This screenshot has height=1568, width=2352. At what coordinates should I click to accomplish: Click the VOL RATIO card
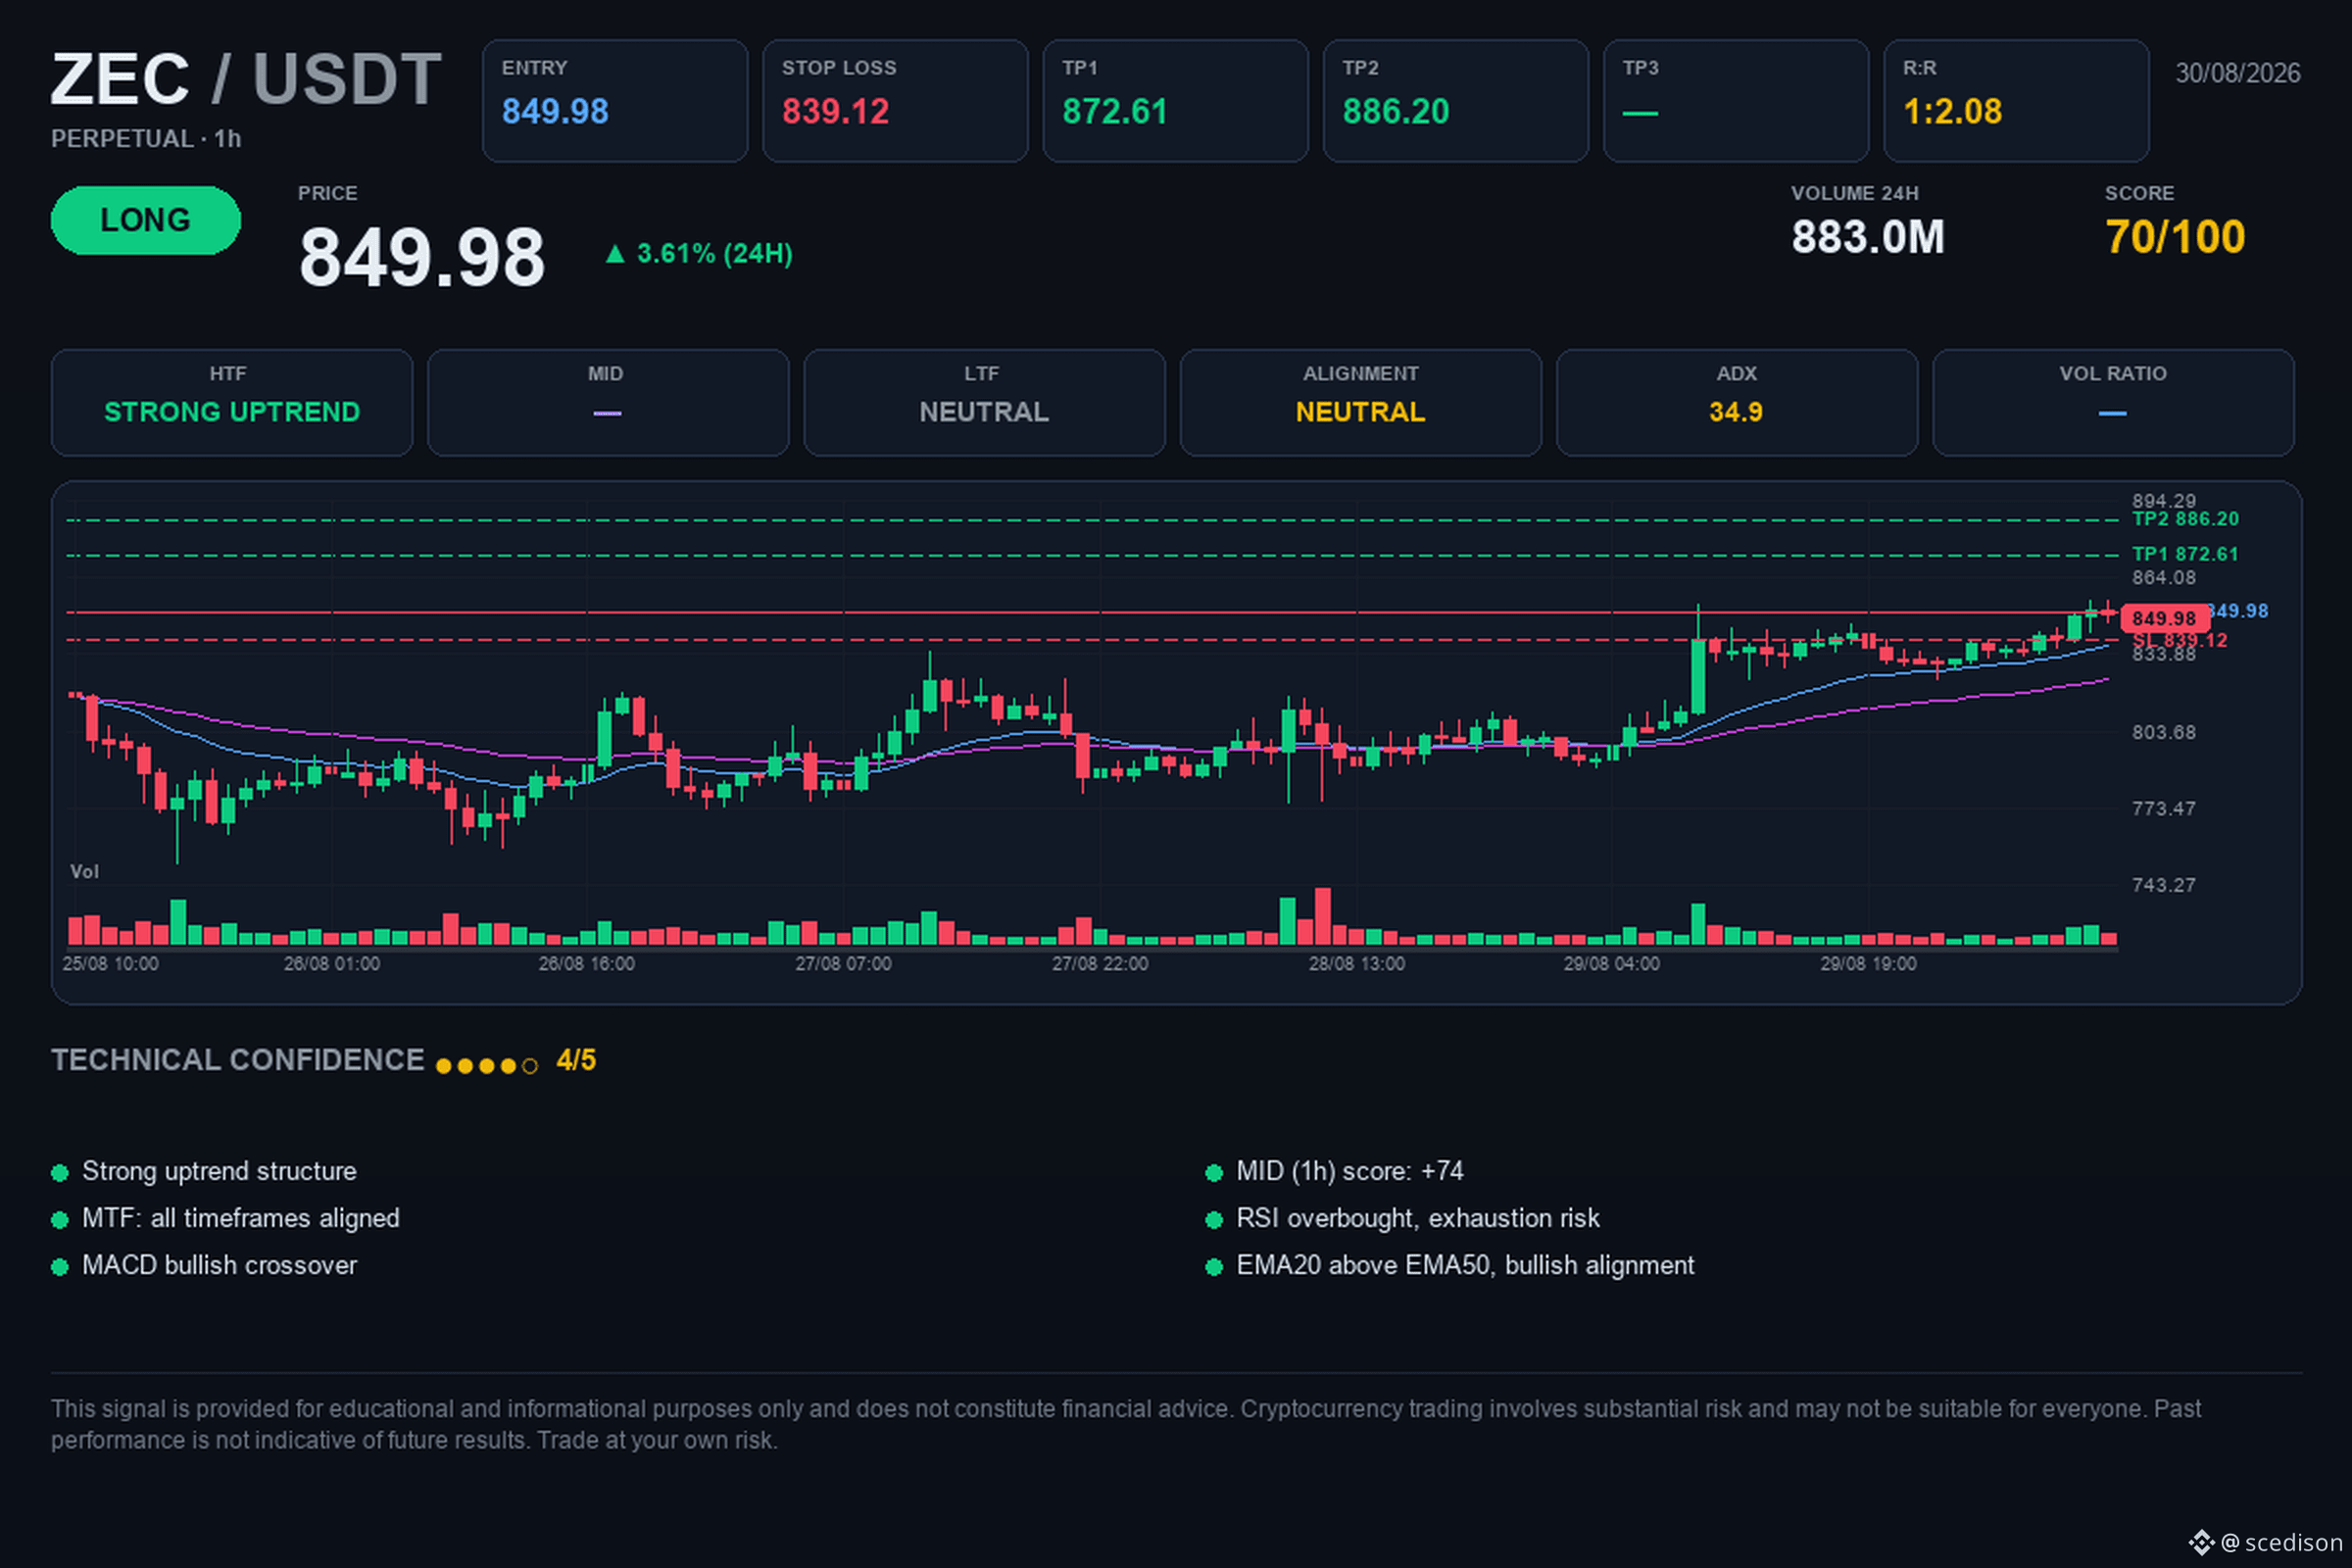pyautogui.click(x=2113, y=402)
